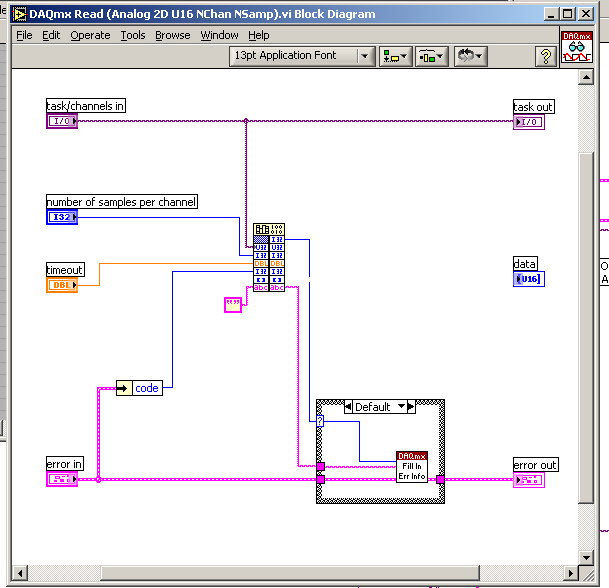
Task: Open the Edit menu
Action: 51,35
